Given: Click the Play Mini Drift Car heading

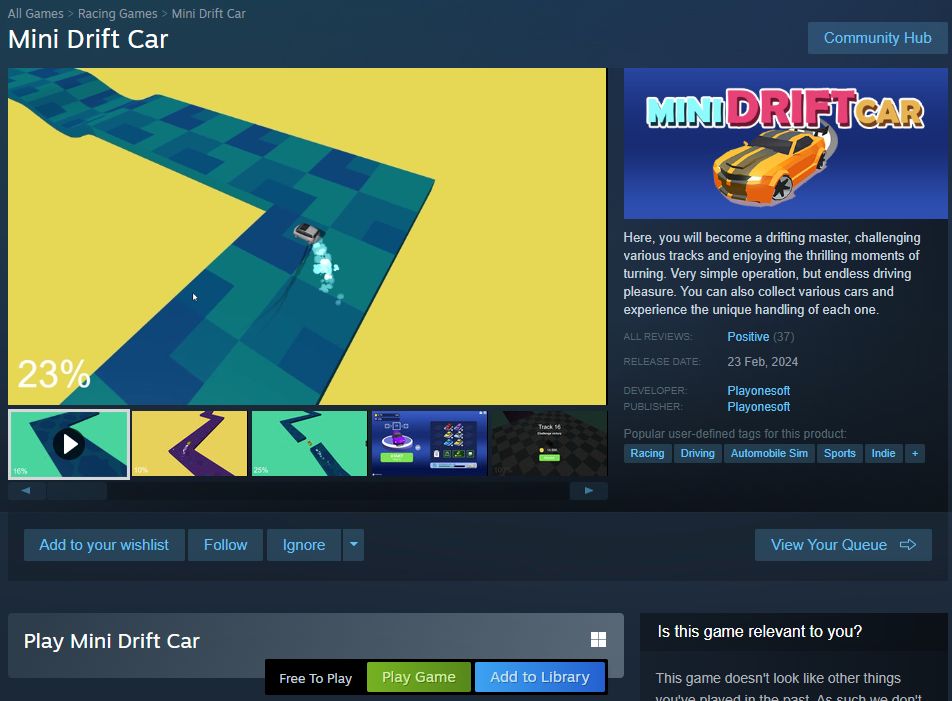Looking at the screenshot, I should pos(112,641).
